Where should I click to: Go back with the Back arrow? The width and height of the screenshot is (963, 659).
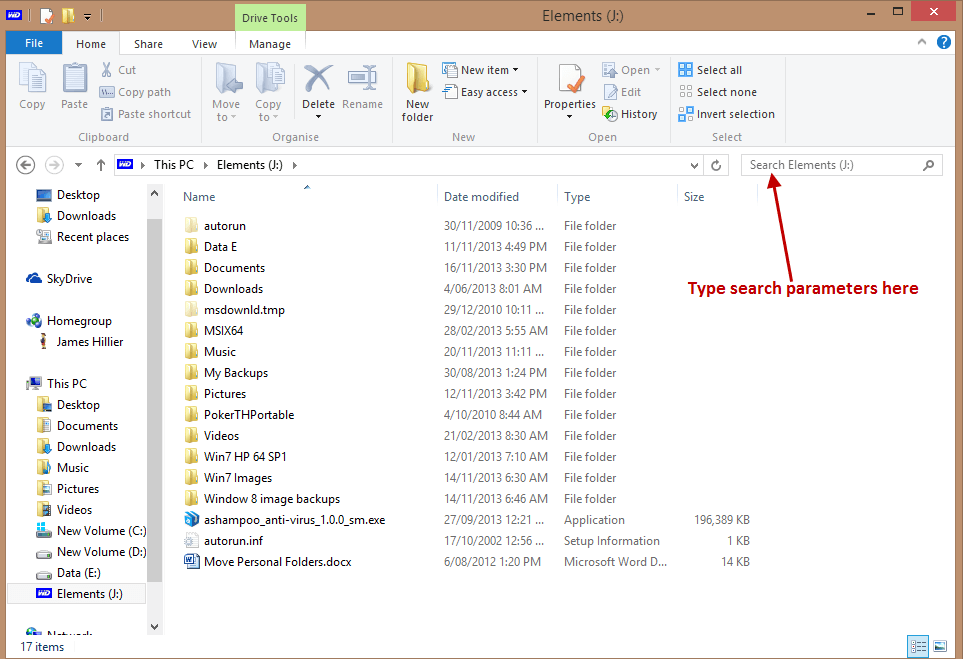click(x=25, y=165)
